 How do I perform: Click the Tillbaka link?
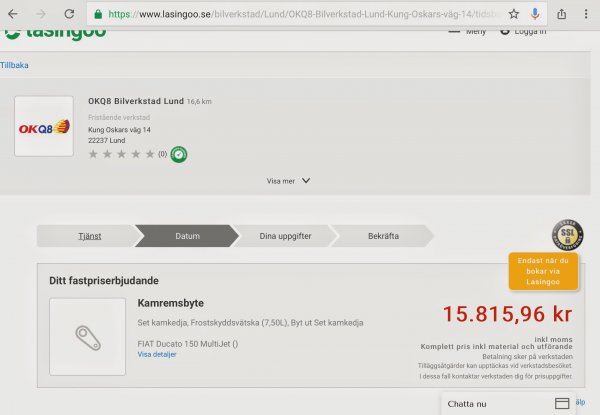pyautogui.click(x=14, y=65)
